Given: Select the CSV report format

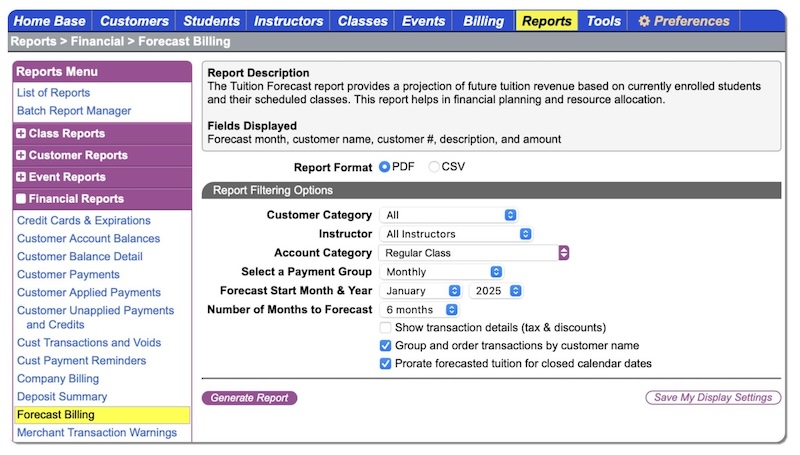Looking at the screenshot, I should [434, 167].
